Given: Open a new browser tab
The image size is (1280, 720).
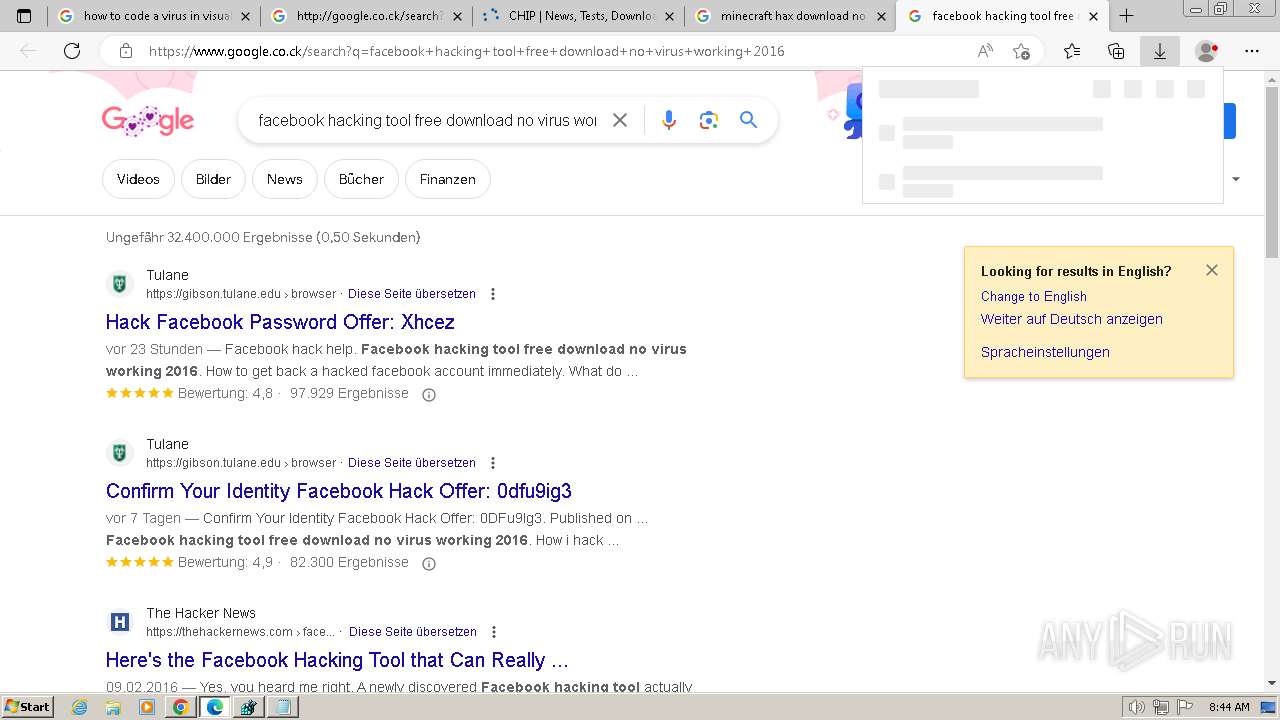Looking at the screenshot, I should pyautogui.click(x=1126, y=16).
